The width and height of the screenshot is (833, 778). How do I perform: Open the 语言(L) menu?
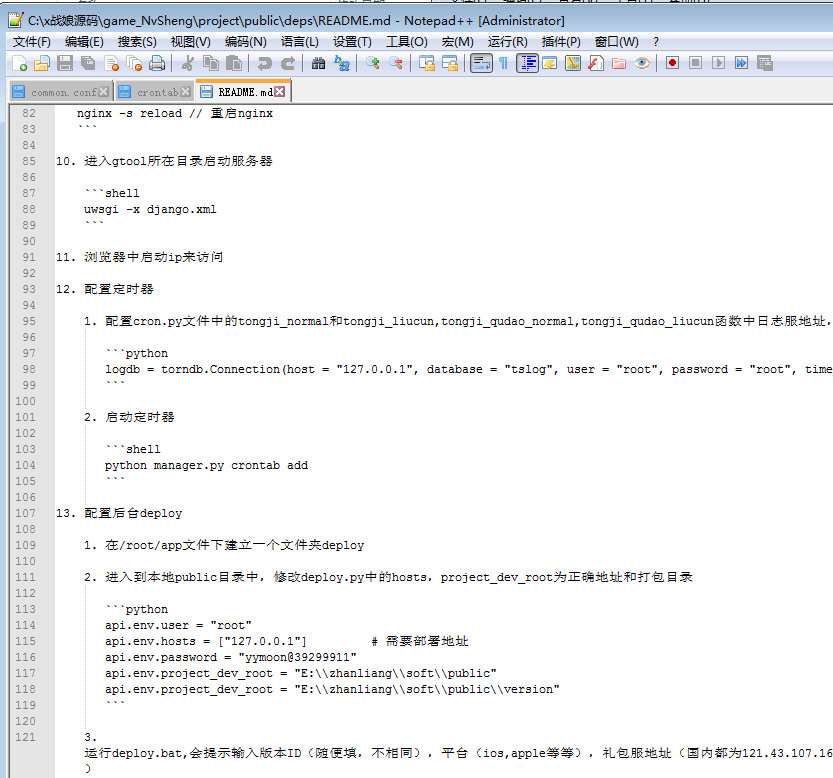pos(300,41)
